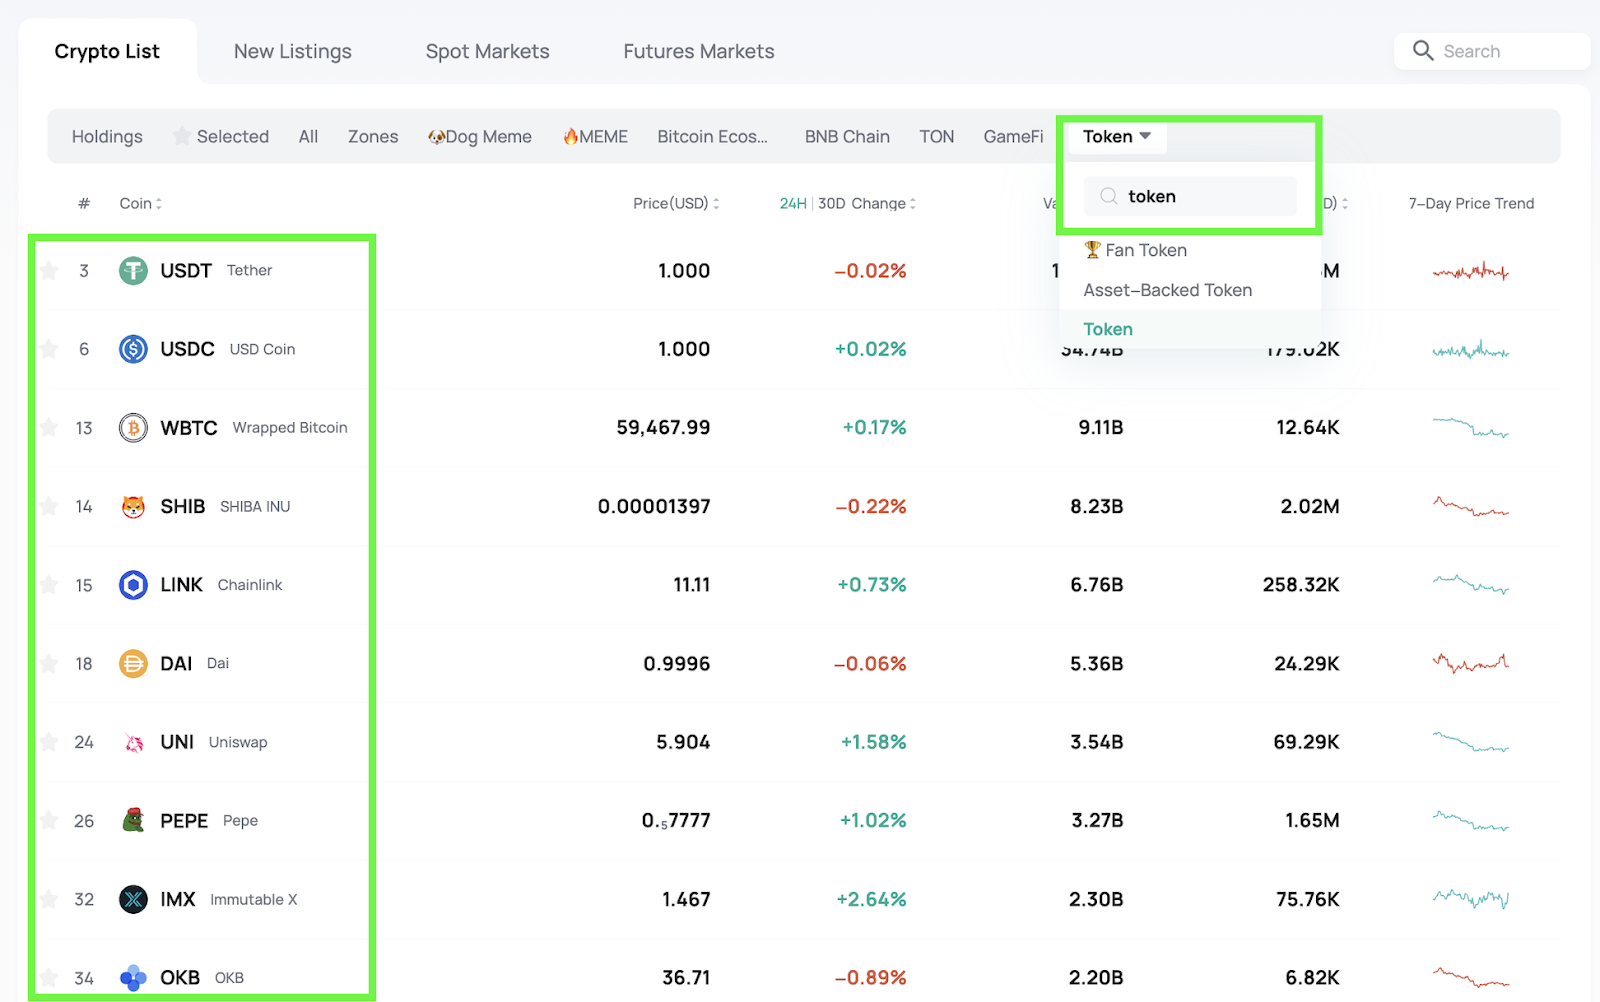Click the star icon next to Selected
Viewport: 1600px width, 1002px height.
pyautogui.click(x=181, y=135)
